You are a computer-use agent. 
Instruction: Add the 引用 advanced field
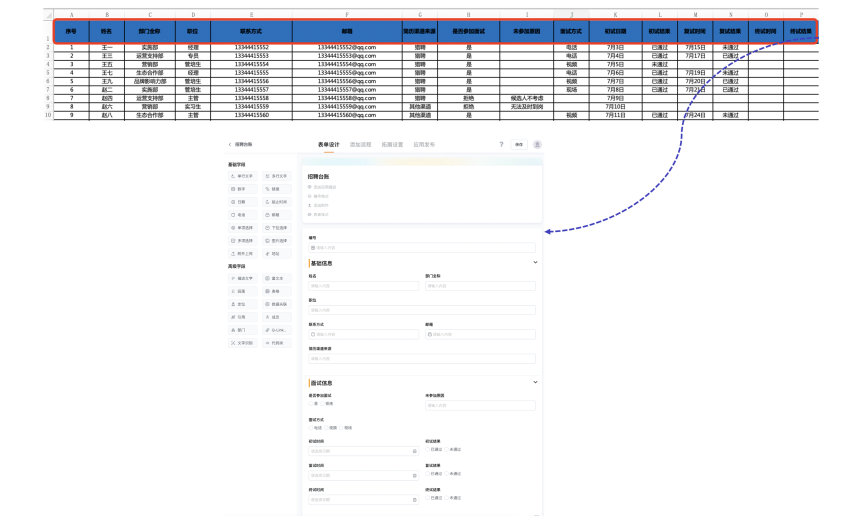pos(242,317)
